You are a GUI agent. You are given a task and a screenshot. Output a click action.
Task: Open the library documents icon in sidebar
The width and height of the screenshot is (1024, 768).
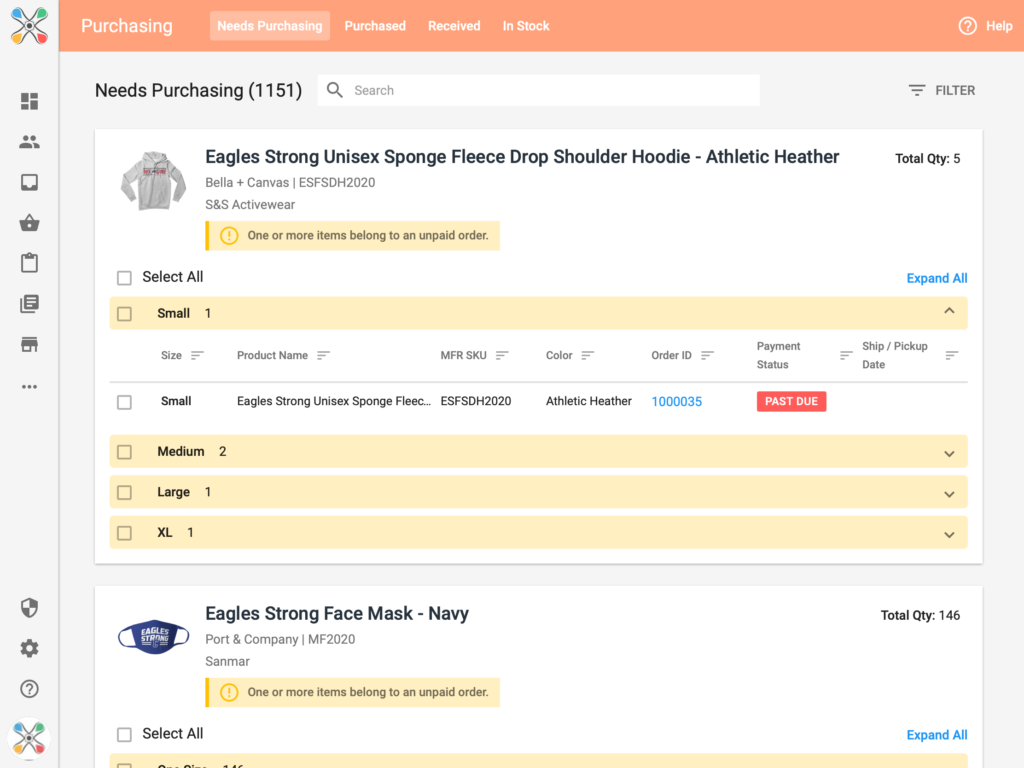coord(29,304)
